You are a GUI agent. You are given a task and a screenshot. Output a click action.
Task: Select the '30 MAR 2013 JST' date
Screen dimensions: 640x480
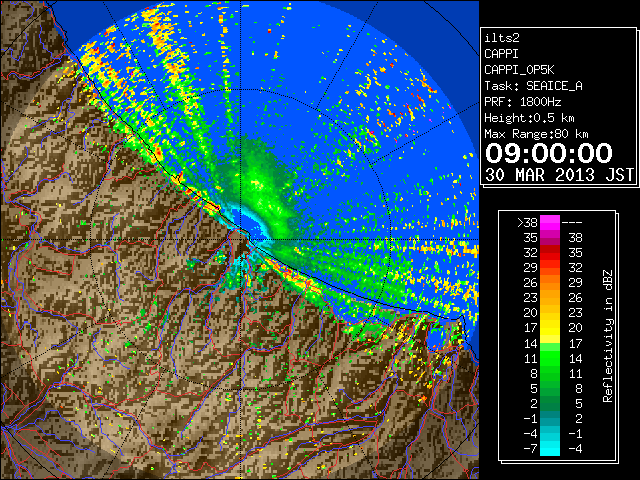coord(559,175)
